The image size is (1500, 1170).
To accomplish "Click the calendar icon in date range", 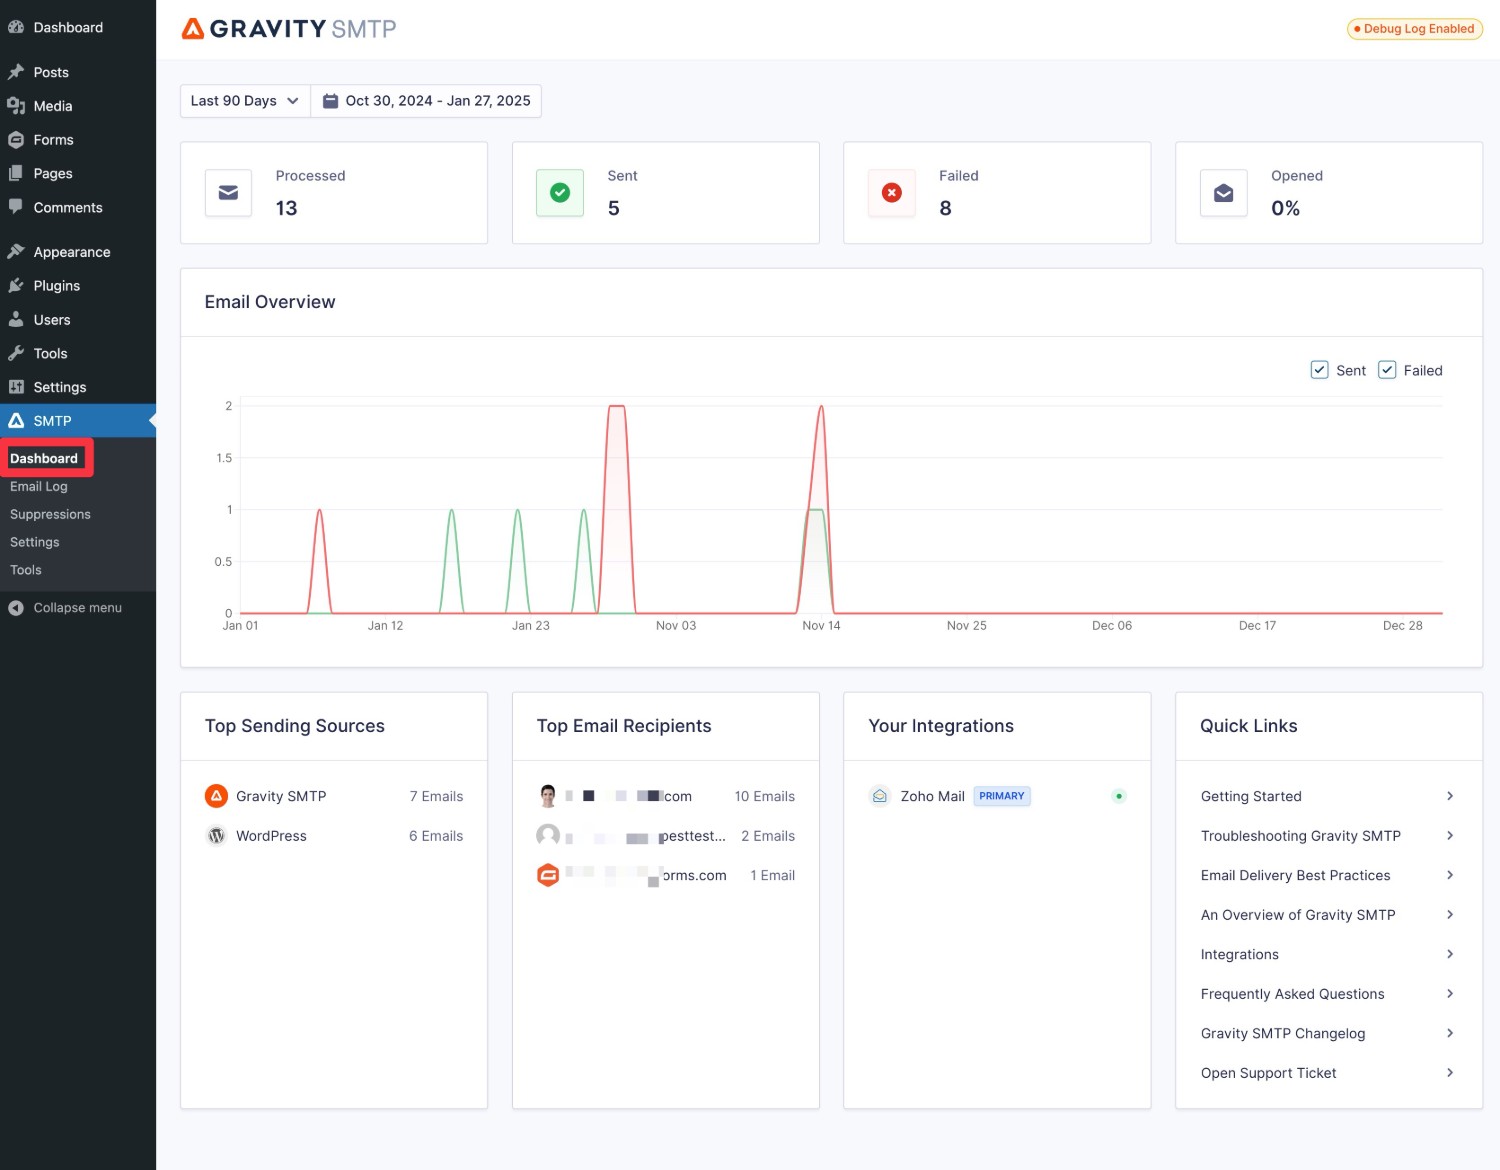I will pos(330,101).
